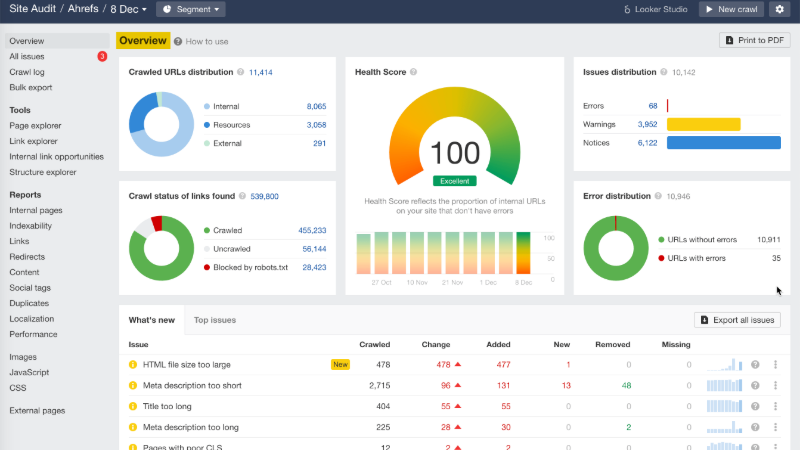Open All issues in the sidebar
The width and height of the screenshot is (800, 450).
click(27, 57)
